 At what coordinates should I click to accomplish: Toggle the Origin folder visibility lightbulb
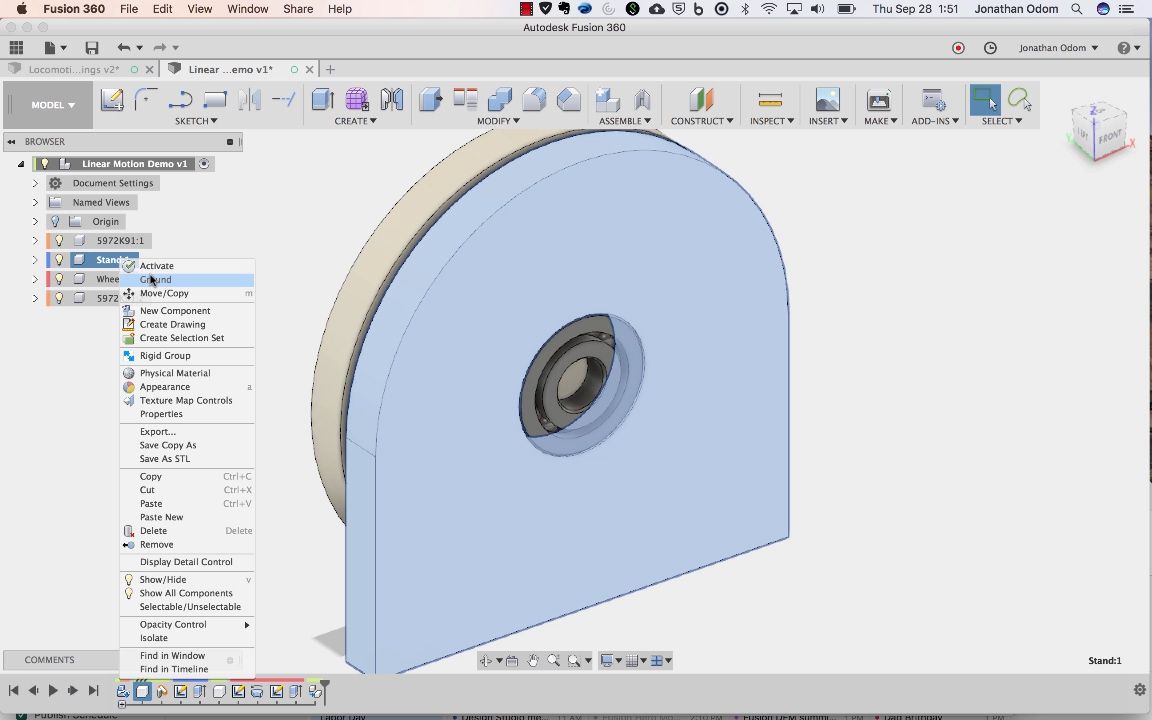tap(56, 222)
